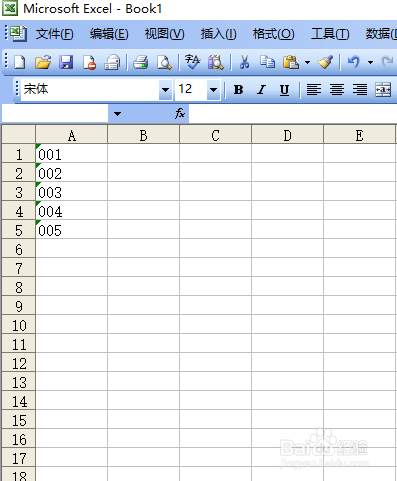397x481 pixels.
Task: Open the 数据 menu
Action: click(x=381, y=34)
